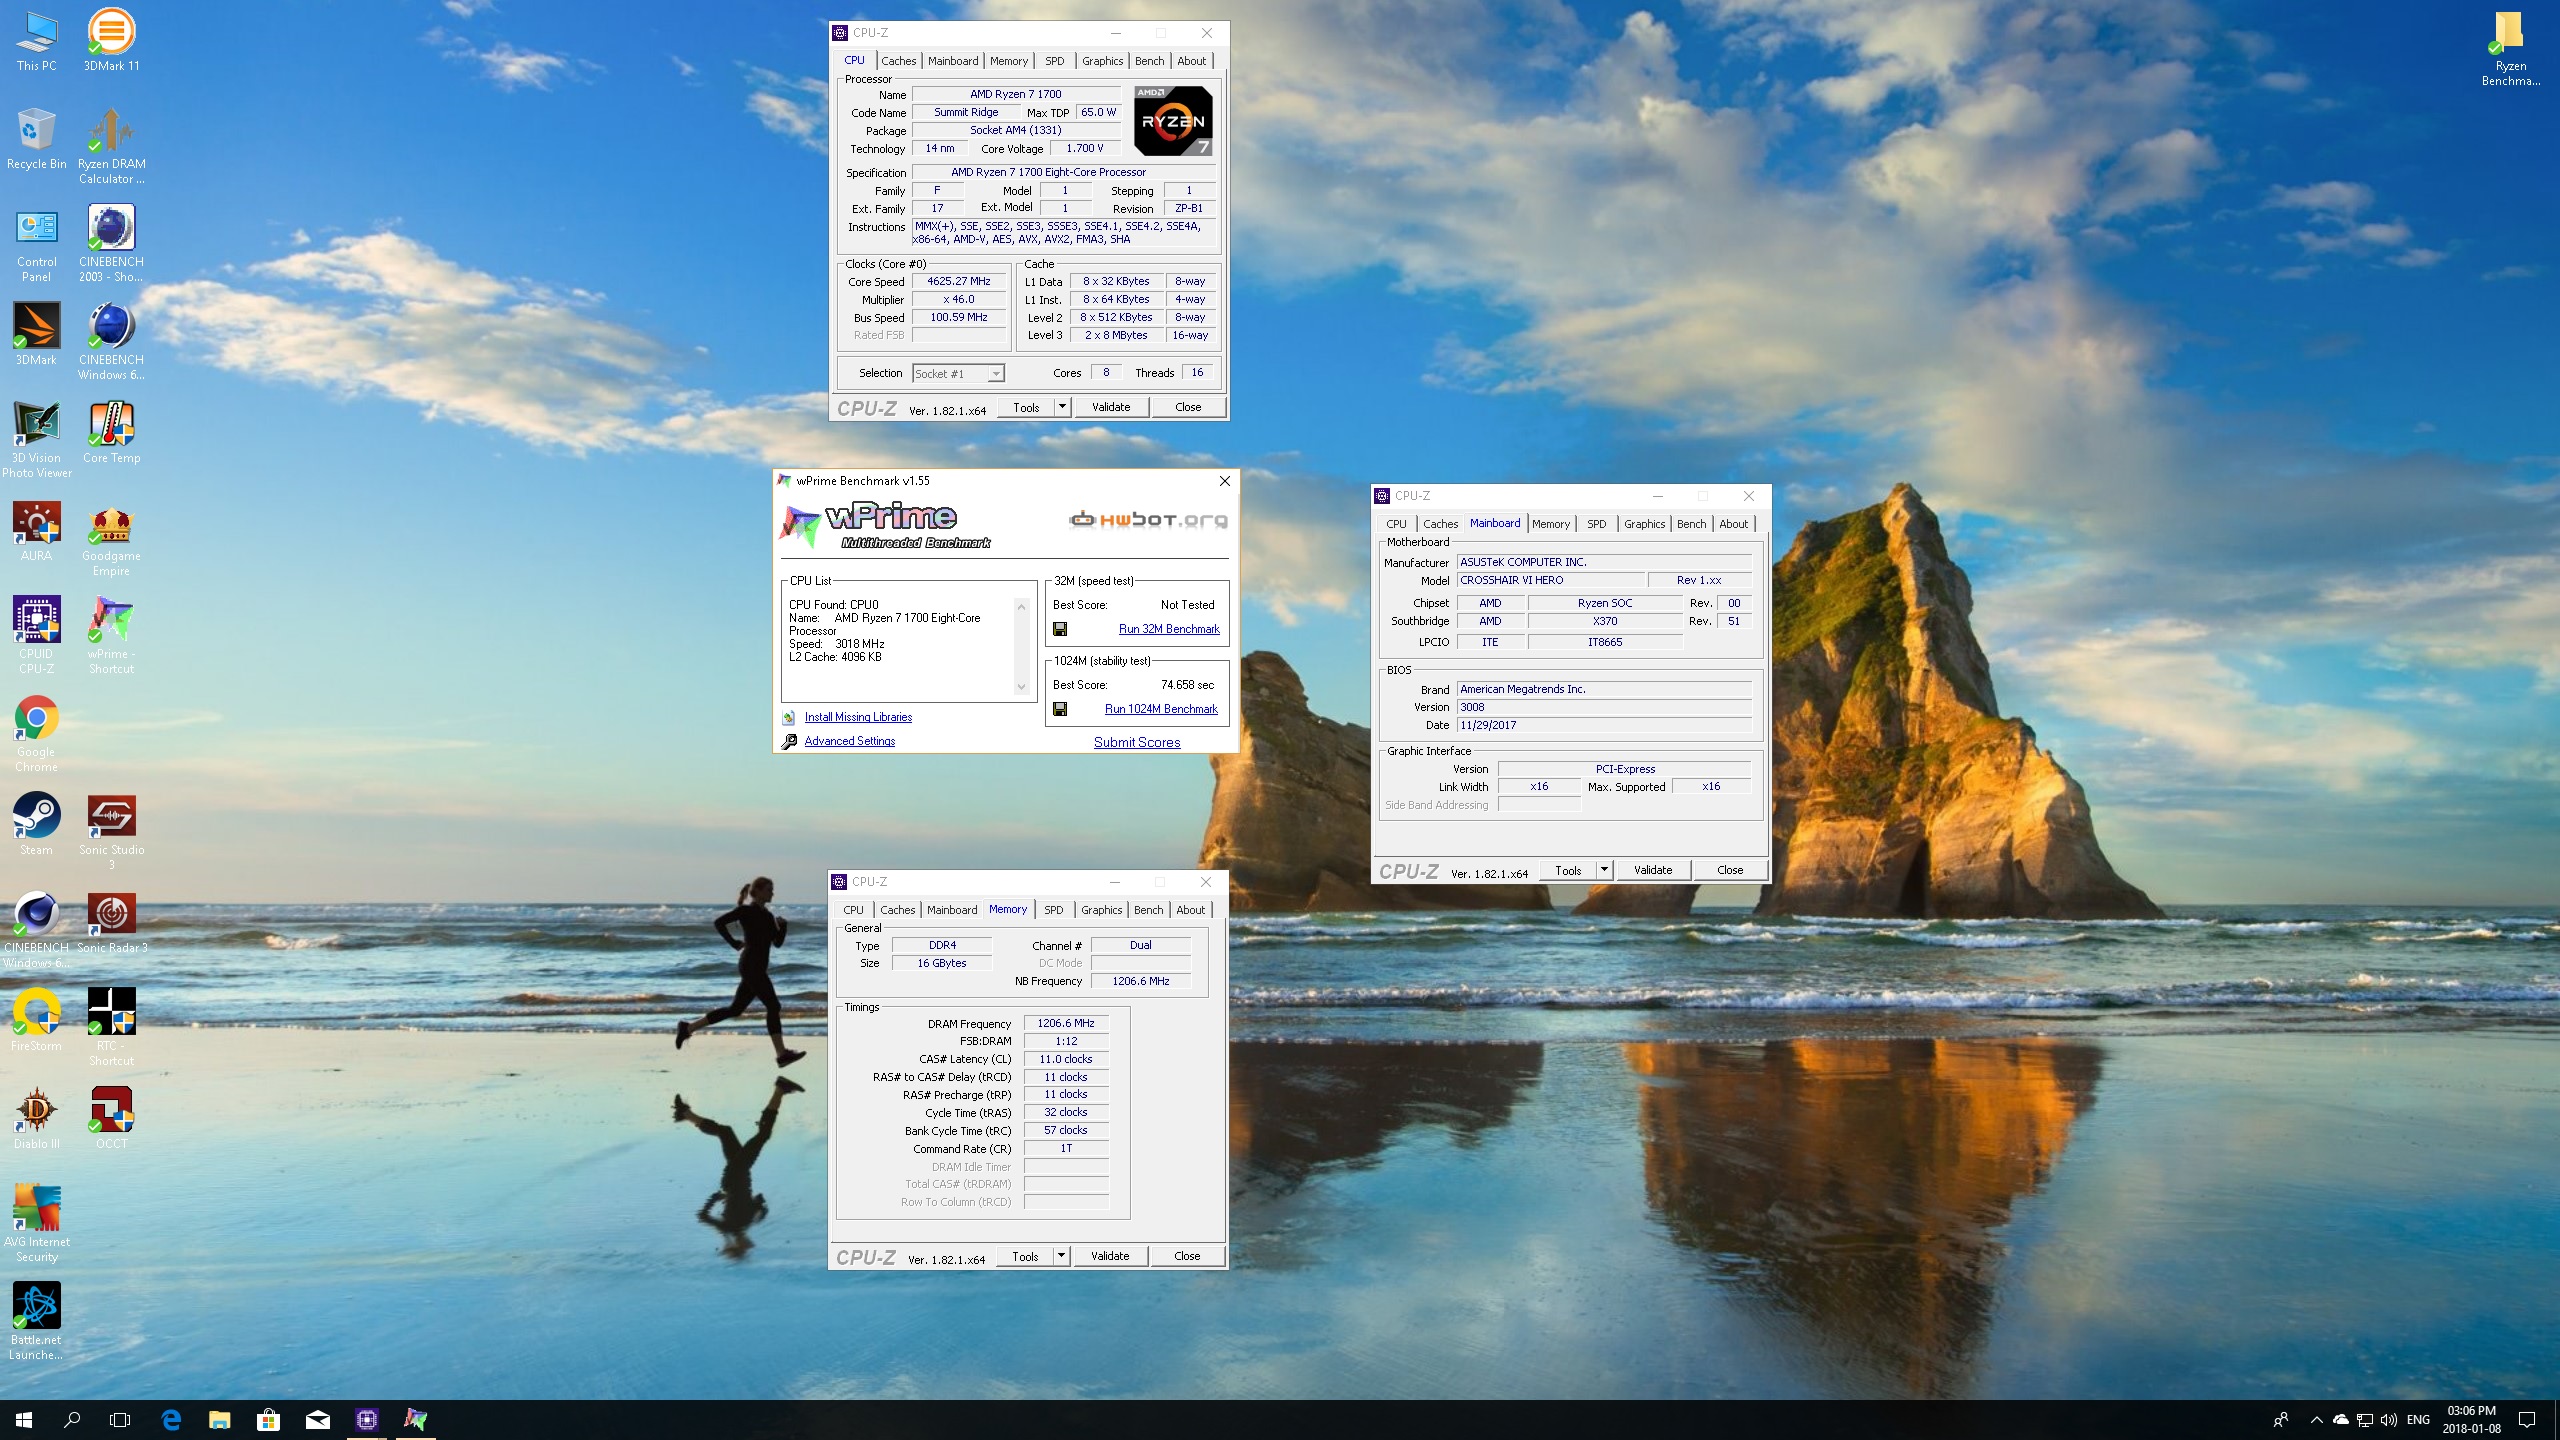Viewport: 2560px width, 1440px height.
Task: Select the Sonic Radar 3 desktop icon
Action: (x=111, y=923)
